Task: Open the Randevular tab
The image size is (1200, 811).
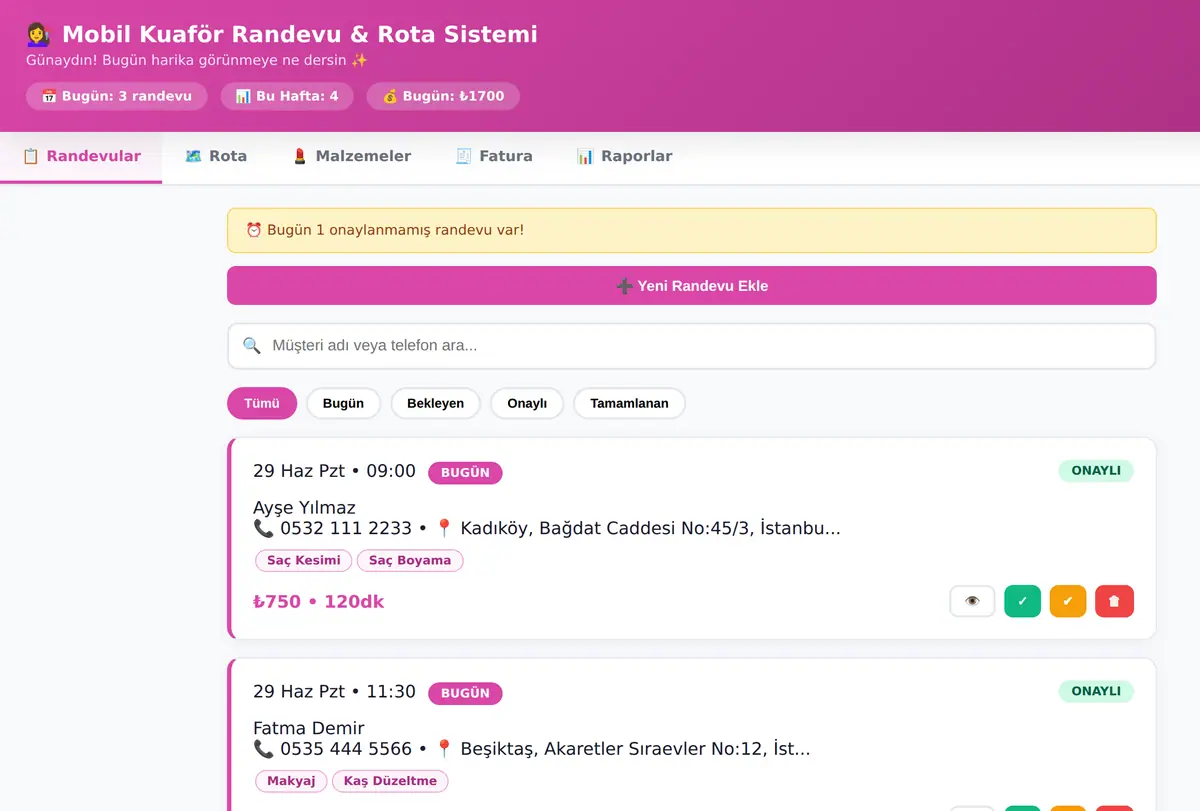Action: coord(81,157)
